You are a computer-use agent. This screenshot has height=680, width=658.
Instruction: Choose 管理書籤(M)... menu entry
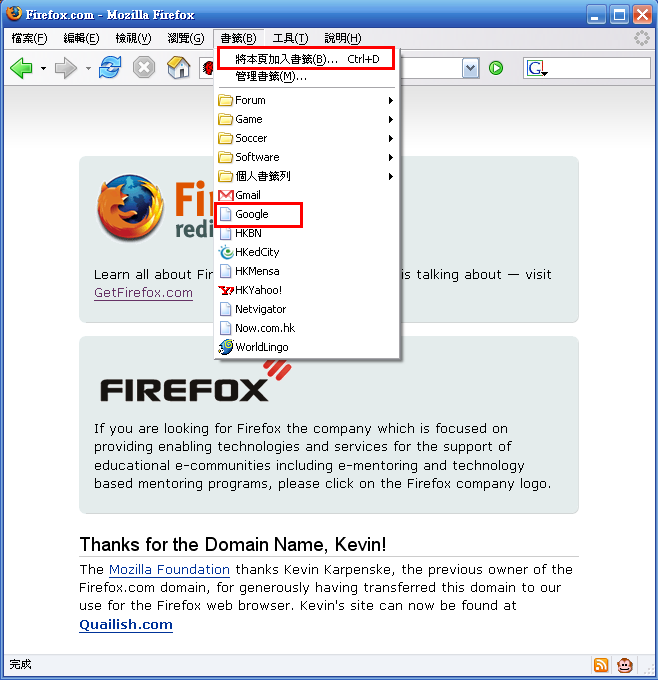coord(307,77)
